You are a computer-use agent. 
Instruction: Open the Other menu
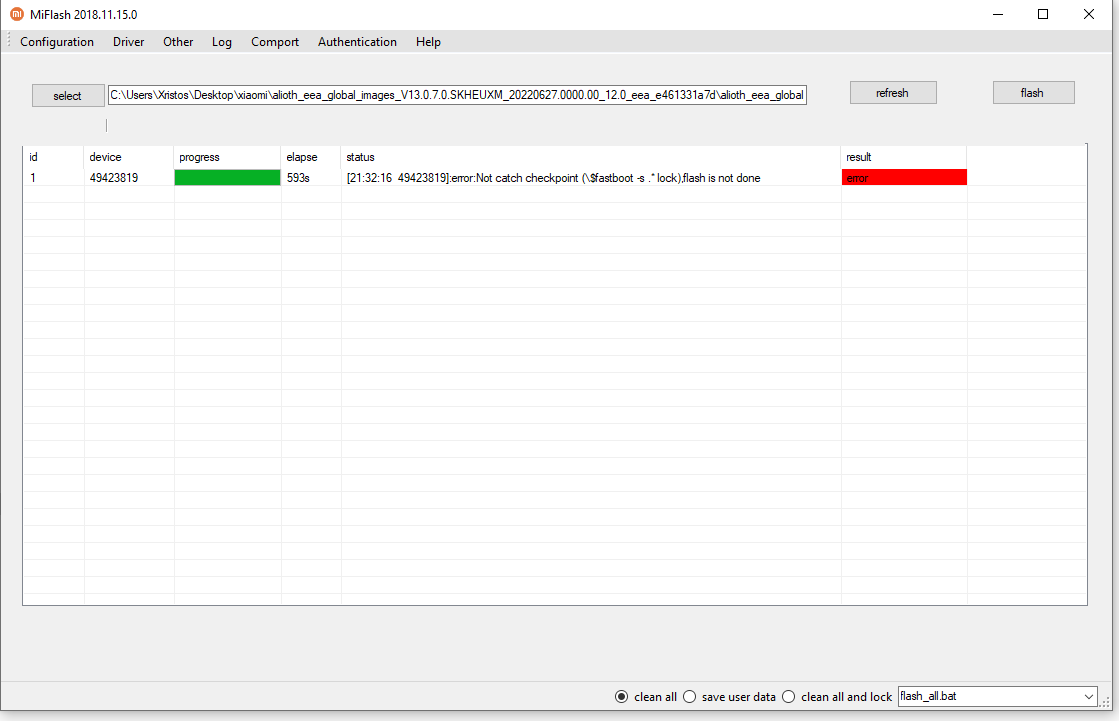178,42
